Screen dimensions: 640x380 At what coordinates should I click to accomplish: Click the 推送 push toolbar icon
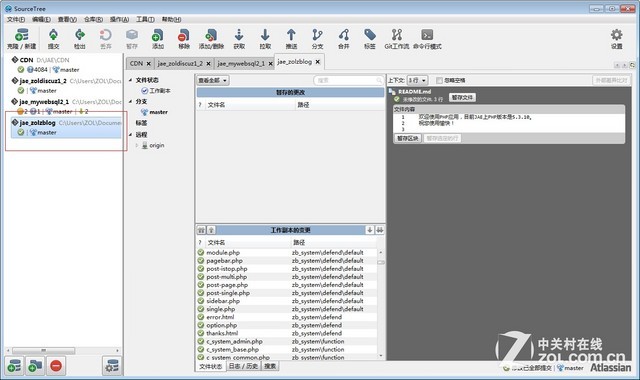[291, 35]
